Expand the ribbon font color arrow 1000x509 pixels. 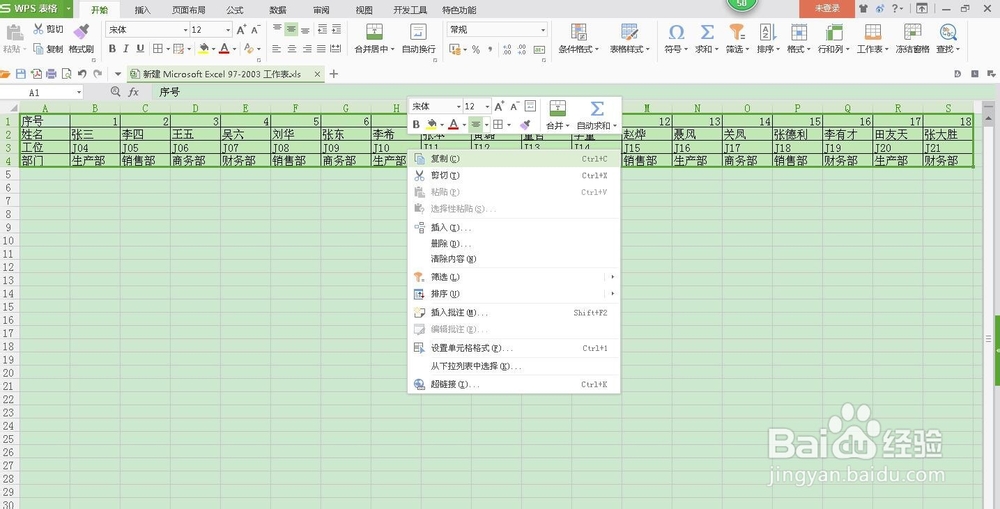tap(234, 49)
